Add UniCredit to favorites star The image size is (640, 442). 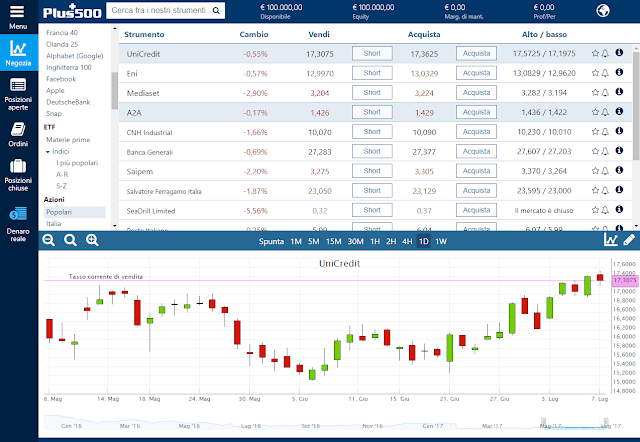point(595,53)
